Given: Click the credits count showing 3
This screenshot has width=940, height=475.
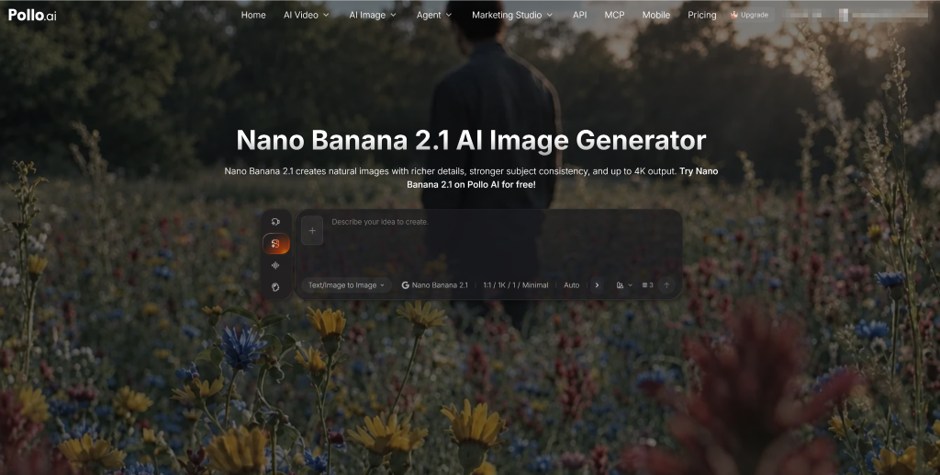Looking at the screenshot, I should pos(647,285).
